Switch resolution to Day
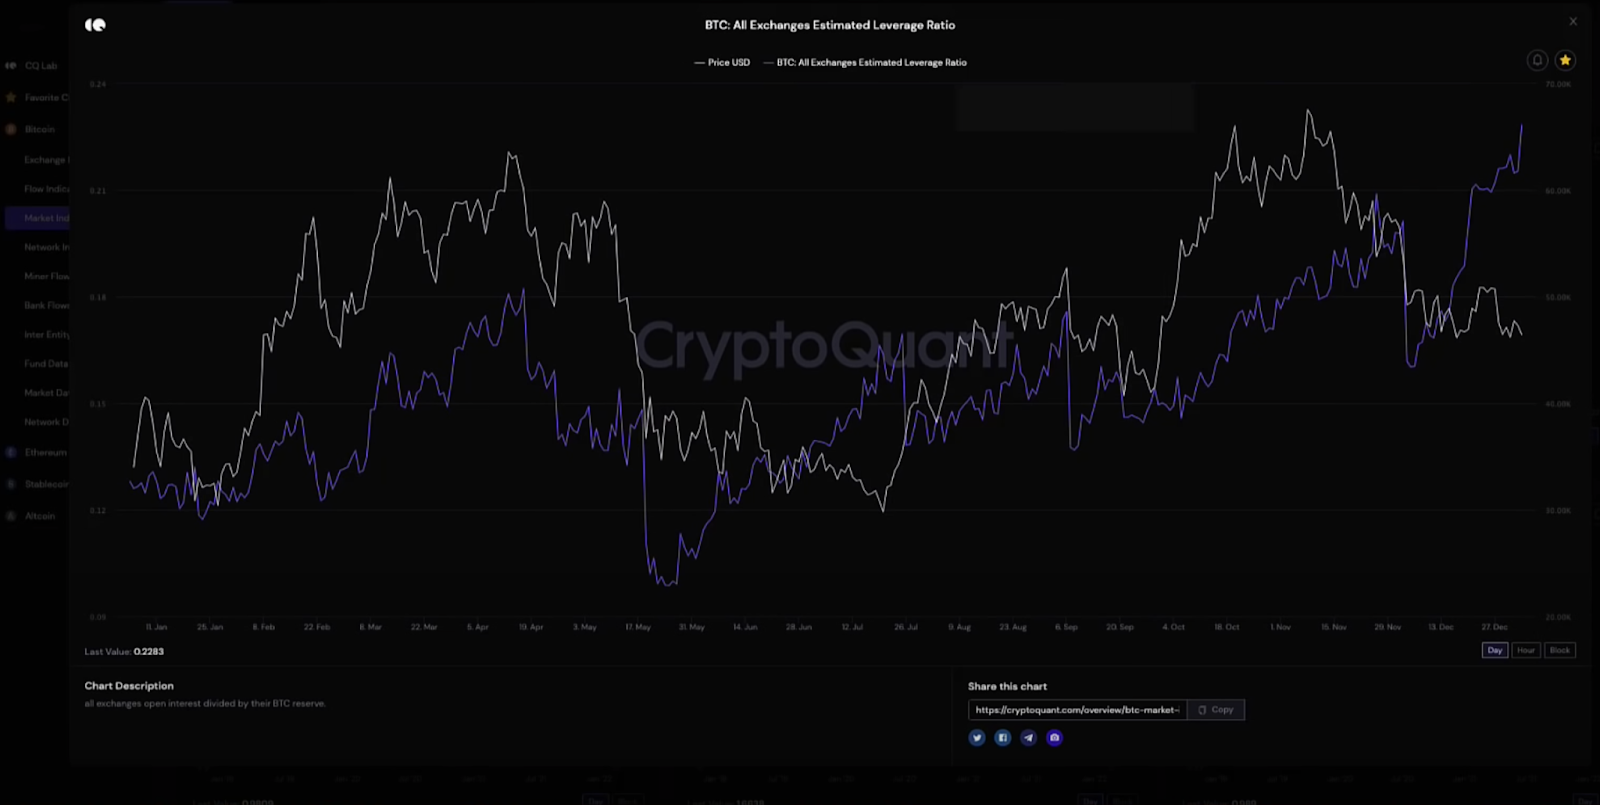 [1495, 650]
